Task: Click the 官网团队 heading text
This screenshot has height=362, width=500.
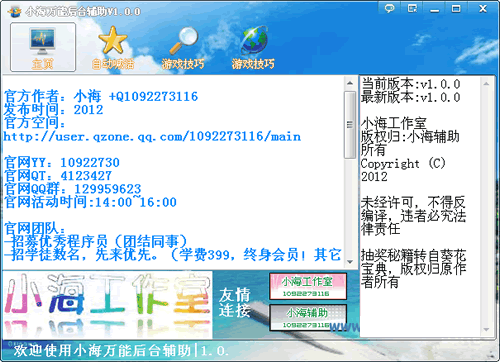Action: pos(35,229)
